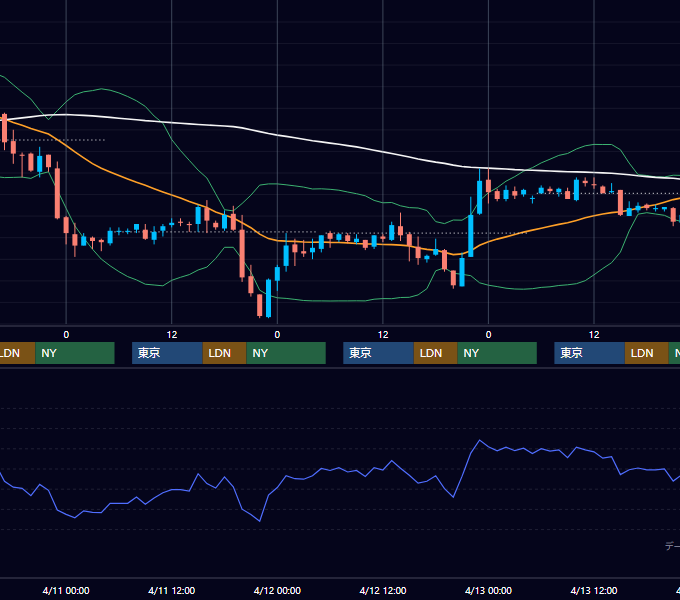Image resolution: width=680 pixels, height=600 pixels.
Task: Click the hour label 12 above 4/13 12:00
Action: pyautogui.click(x=594, y=335)
